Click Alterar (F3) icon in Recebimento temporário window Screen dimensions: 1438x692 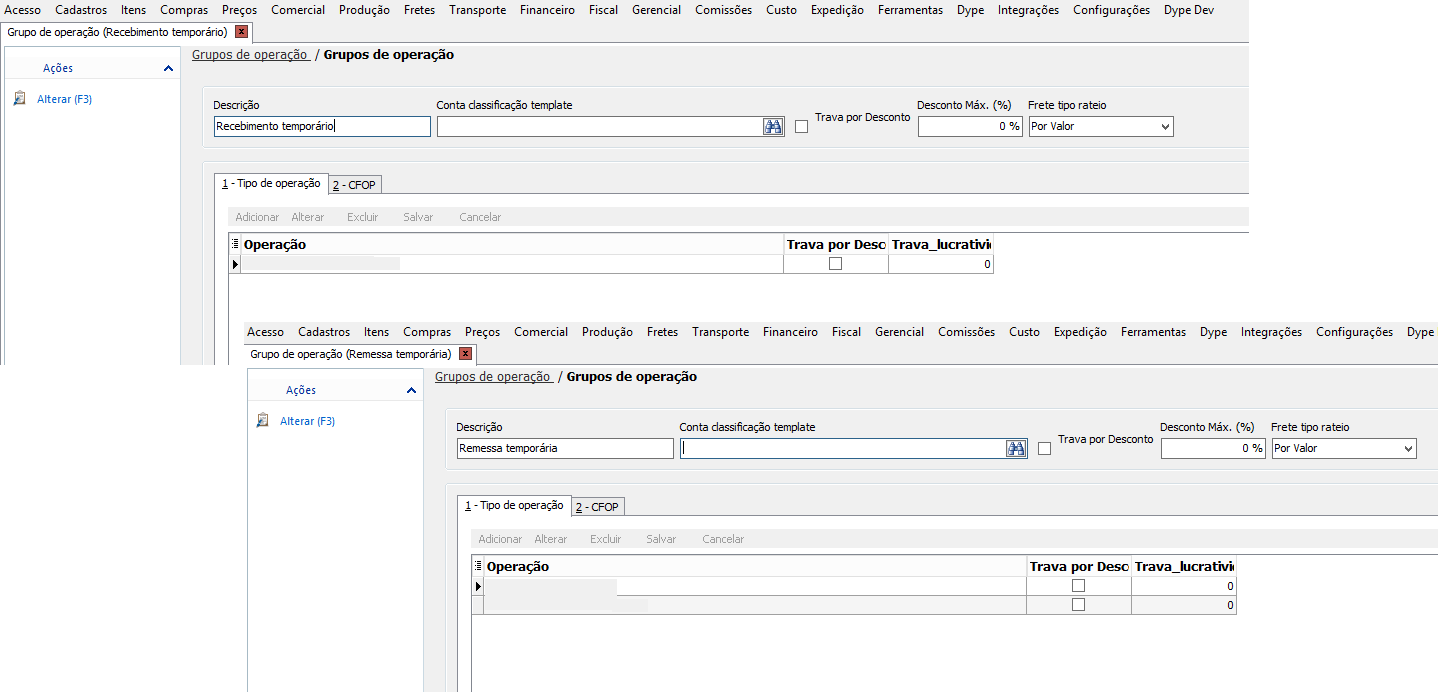[x=19, y=99]
